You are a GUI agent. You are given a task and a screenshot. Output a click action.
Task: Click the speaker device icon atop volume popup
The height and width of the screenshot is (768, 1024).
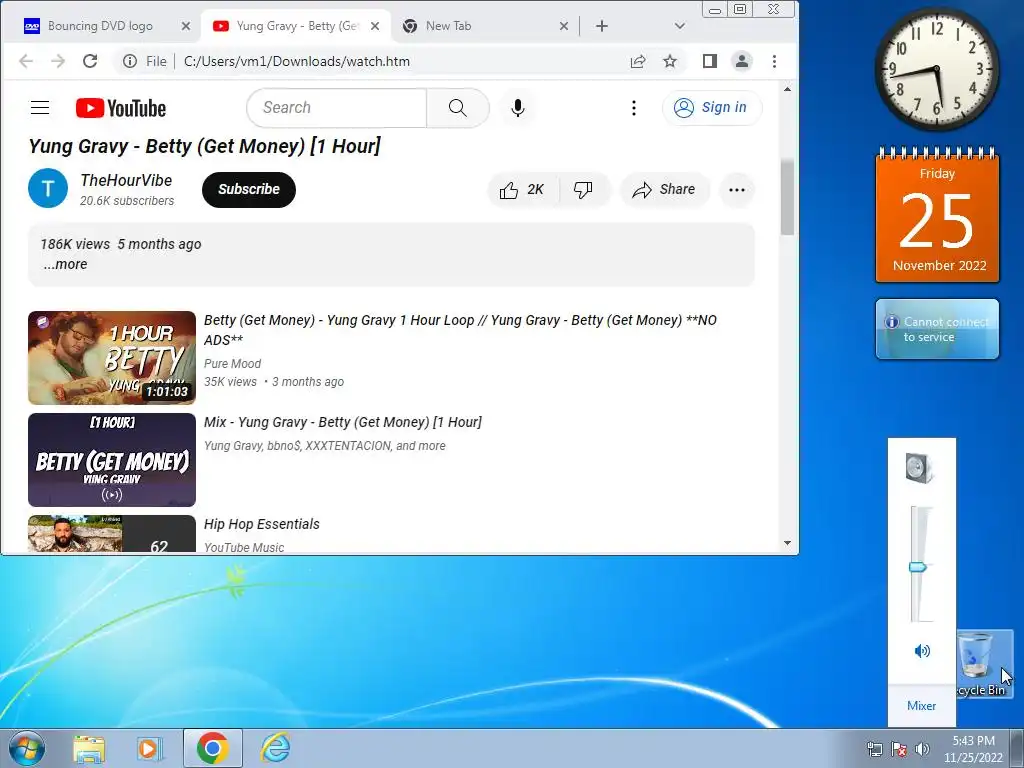coord(920,468)
